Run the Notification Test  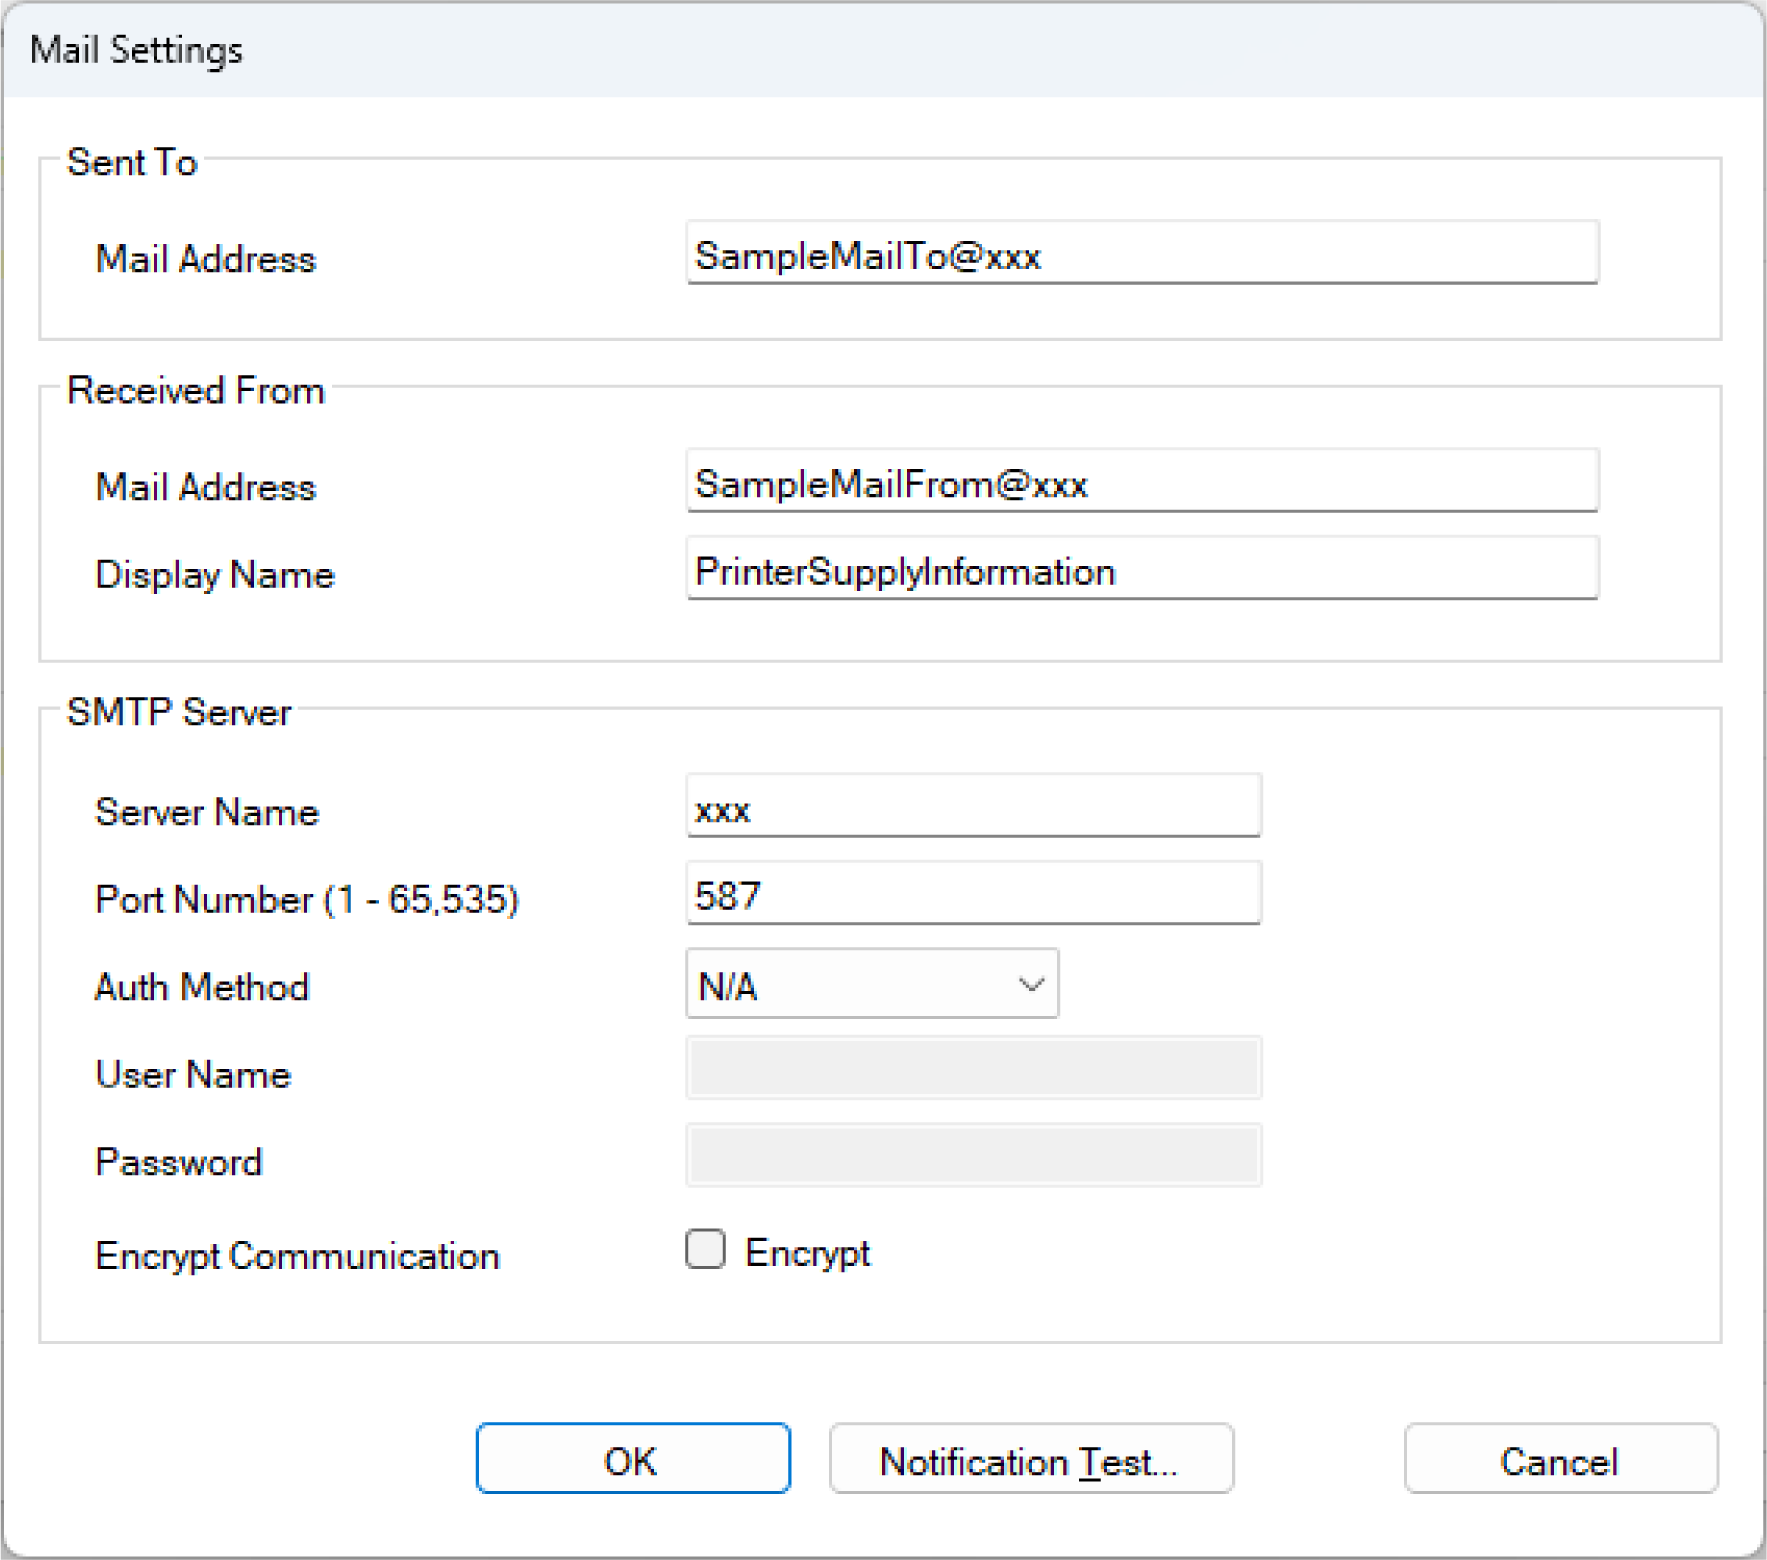pyautogui.click(x=1030, y=1460)
